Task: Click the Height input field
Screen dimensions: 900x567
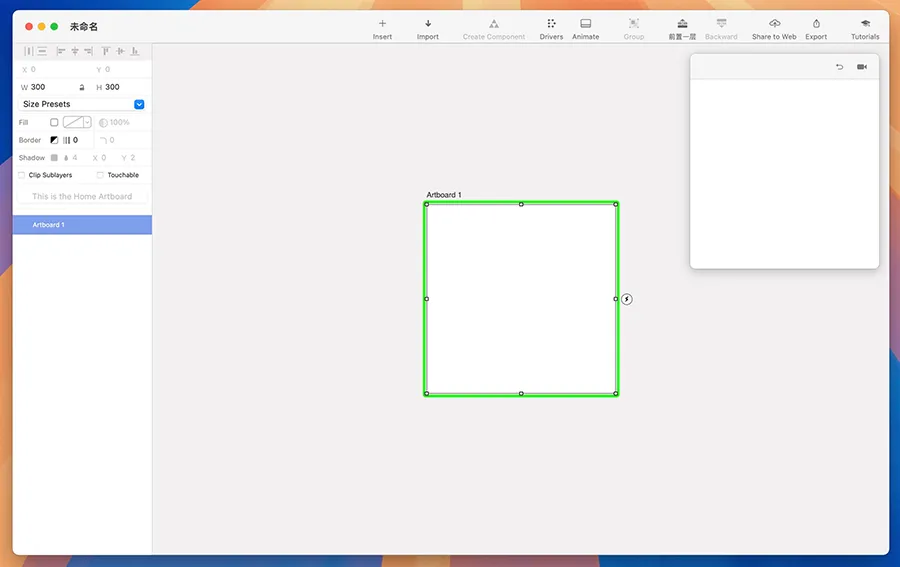Action: click(x=125, y=87)
